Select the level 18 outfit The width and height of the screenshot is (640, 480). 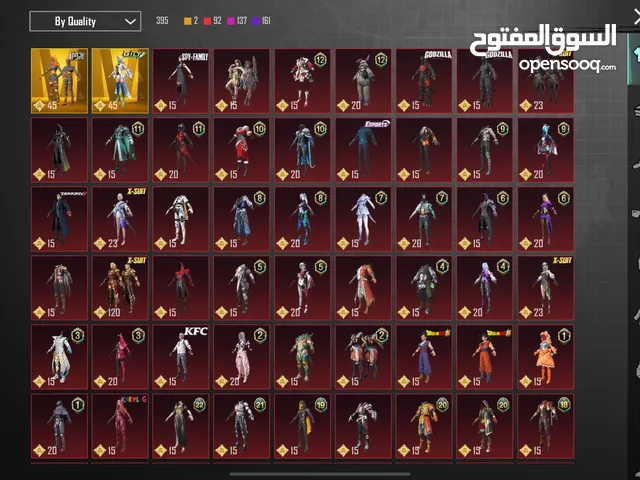546,426
